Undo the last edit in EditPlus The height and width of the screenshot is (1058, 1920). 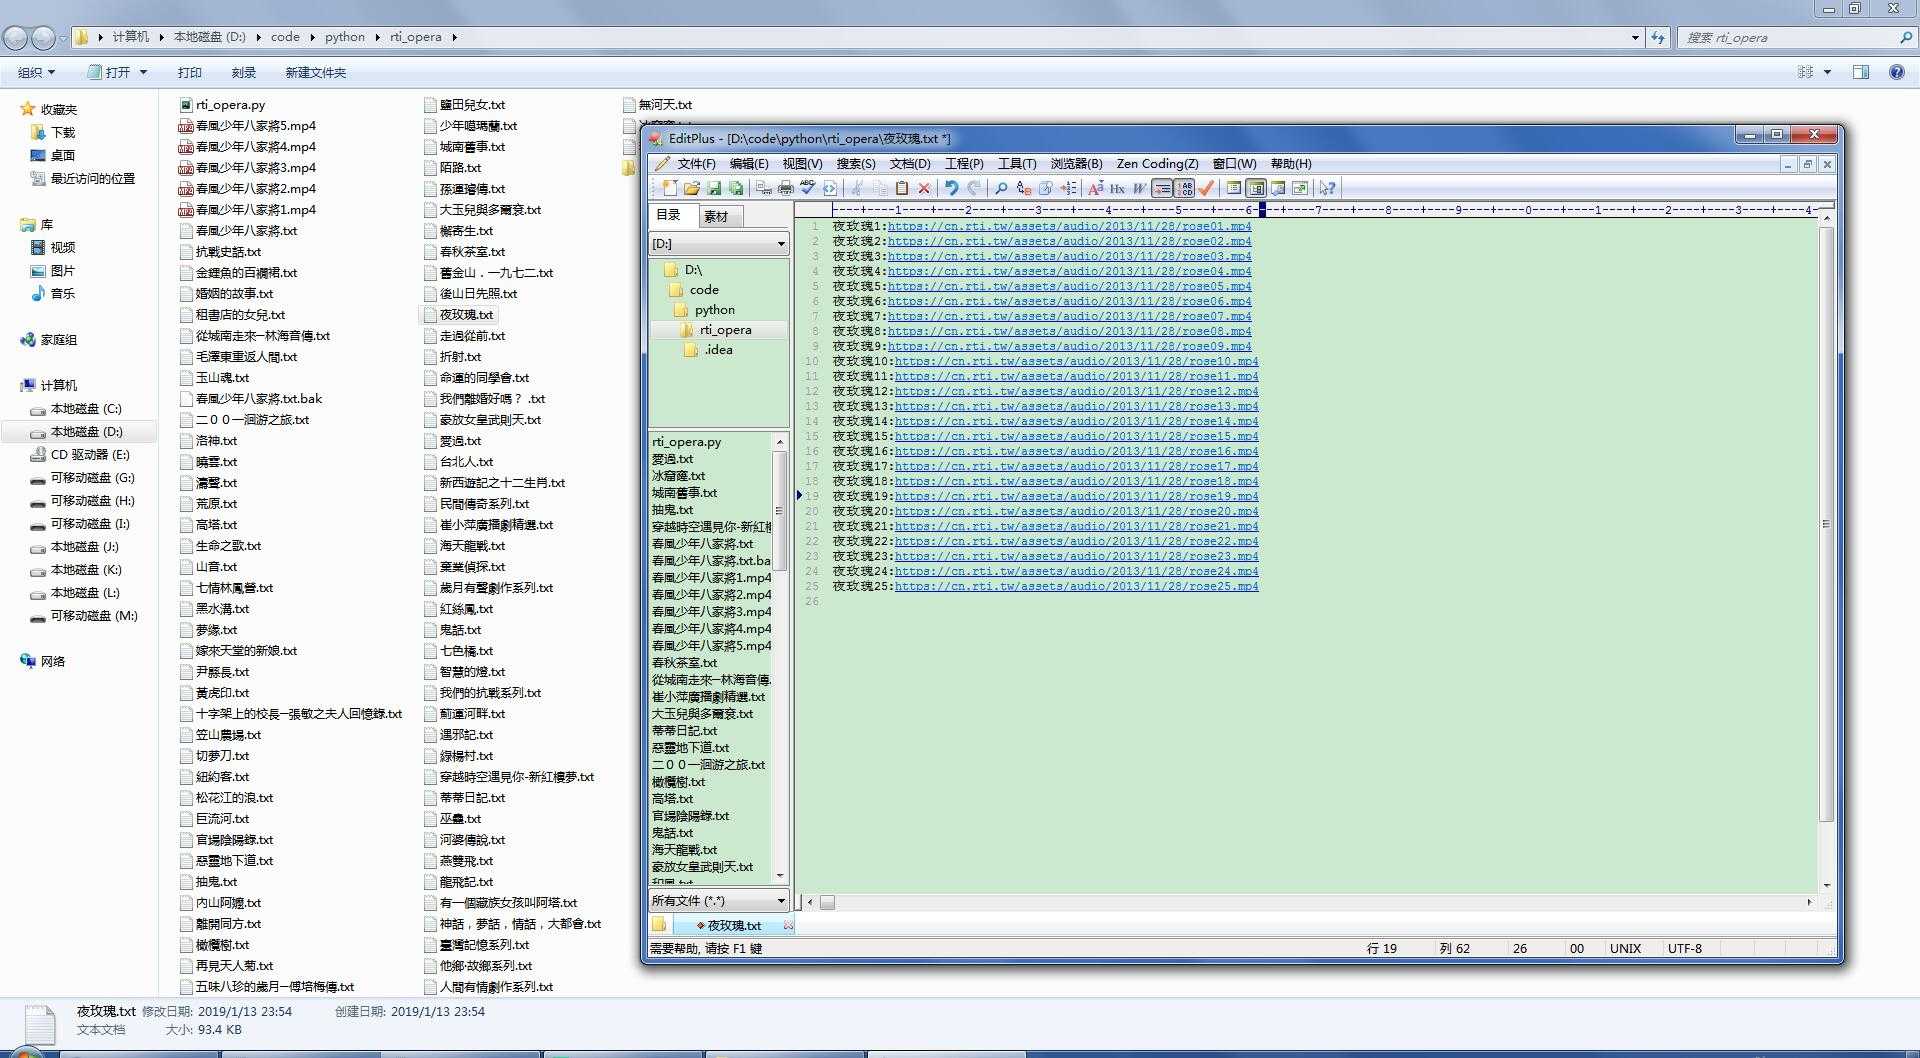(x=952, y=188)
